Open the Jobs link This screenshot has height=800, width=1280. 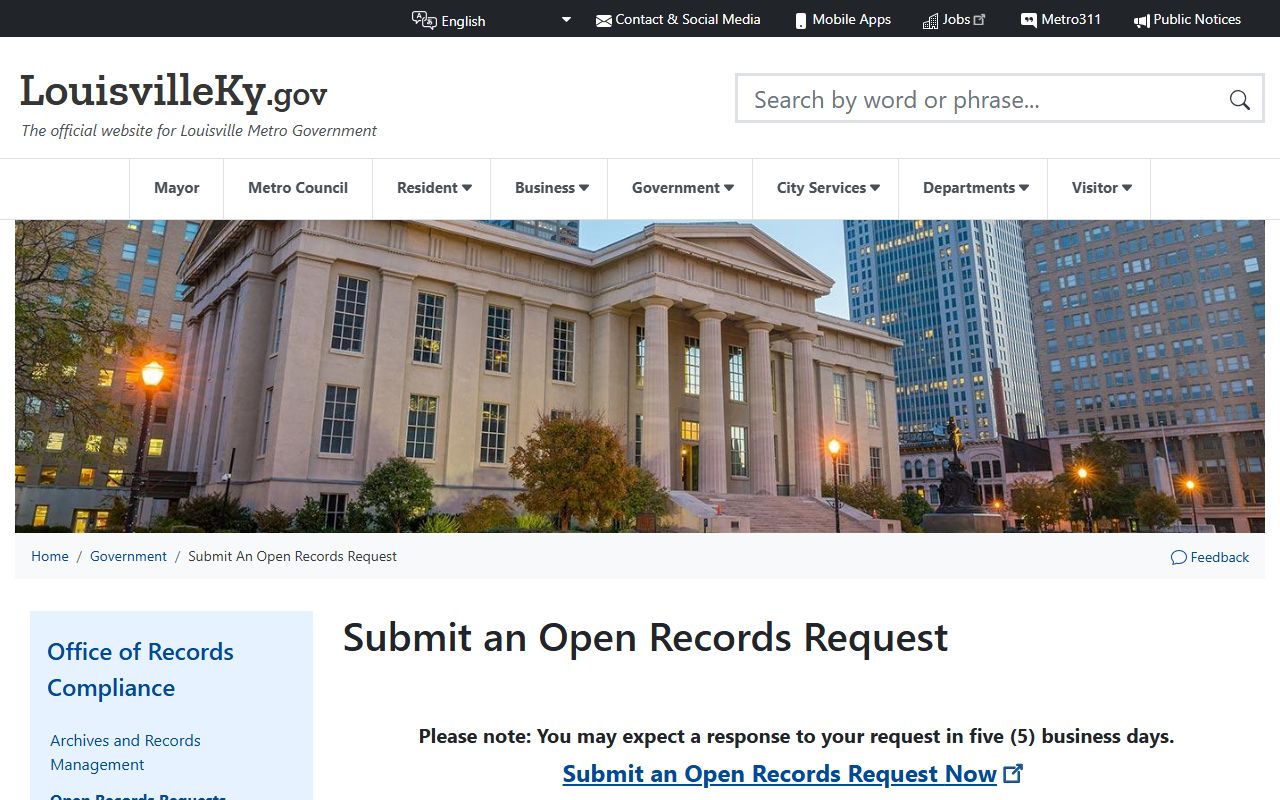click(956, 19)
